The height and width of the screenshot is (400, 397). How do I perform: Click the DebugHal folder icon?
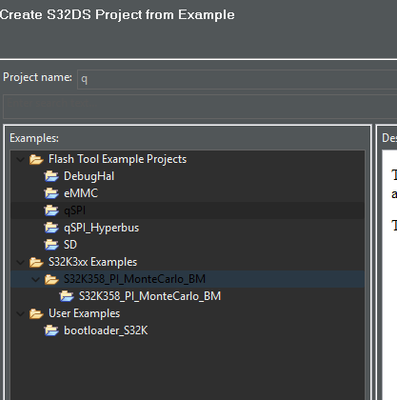[51, 176]
